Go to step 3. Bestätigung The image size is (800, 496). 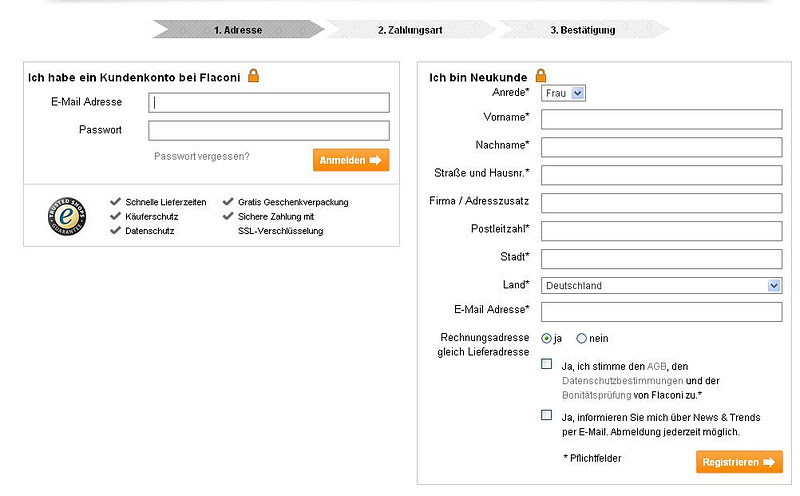click(583, 30)
